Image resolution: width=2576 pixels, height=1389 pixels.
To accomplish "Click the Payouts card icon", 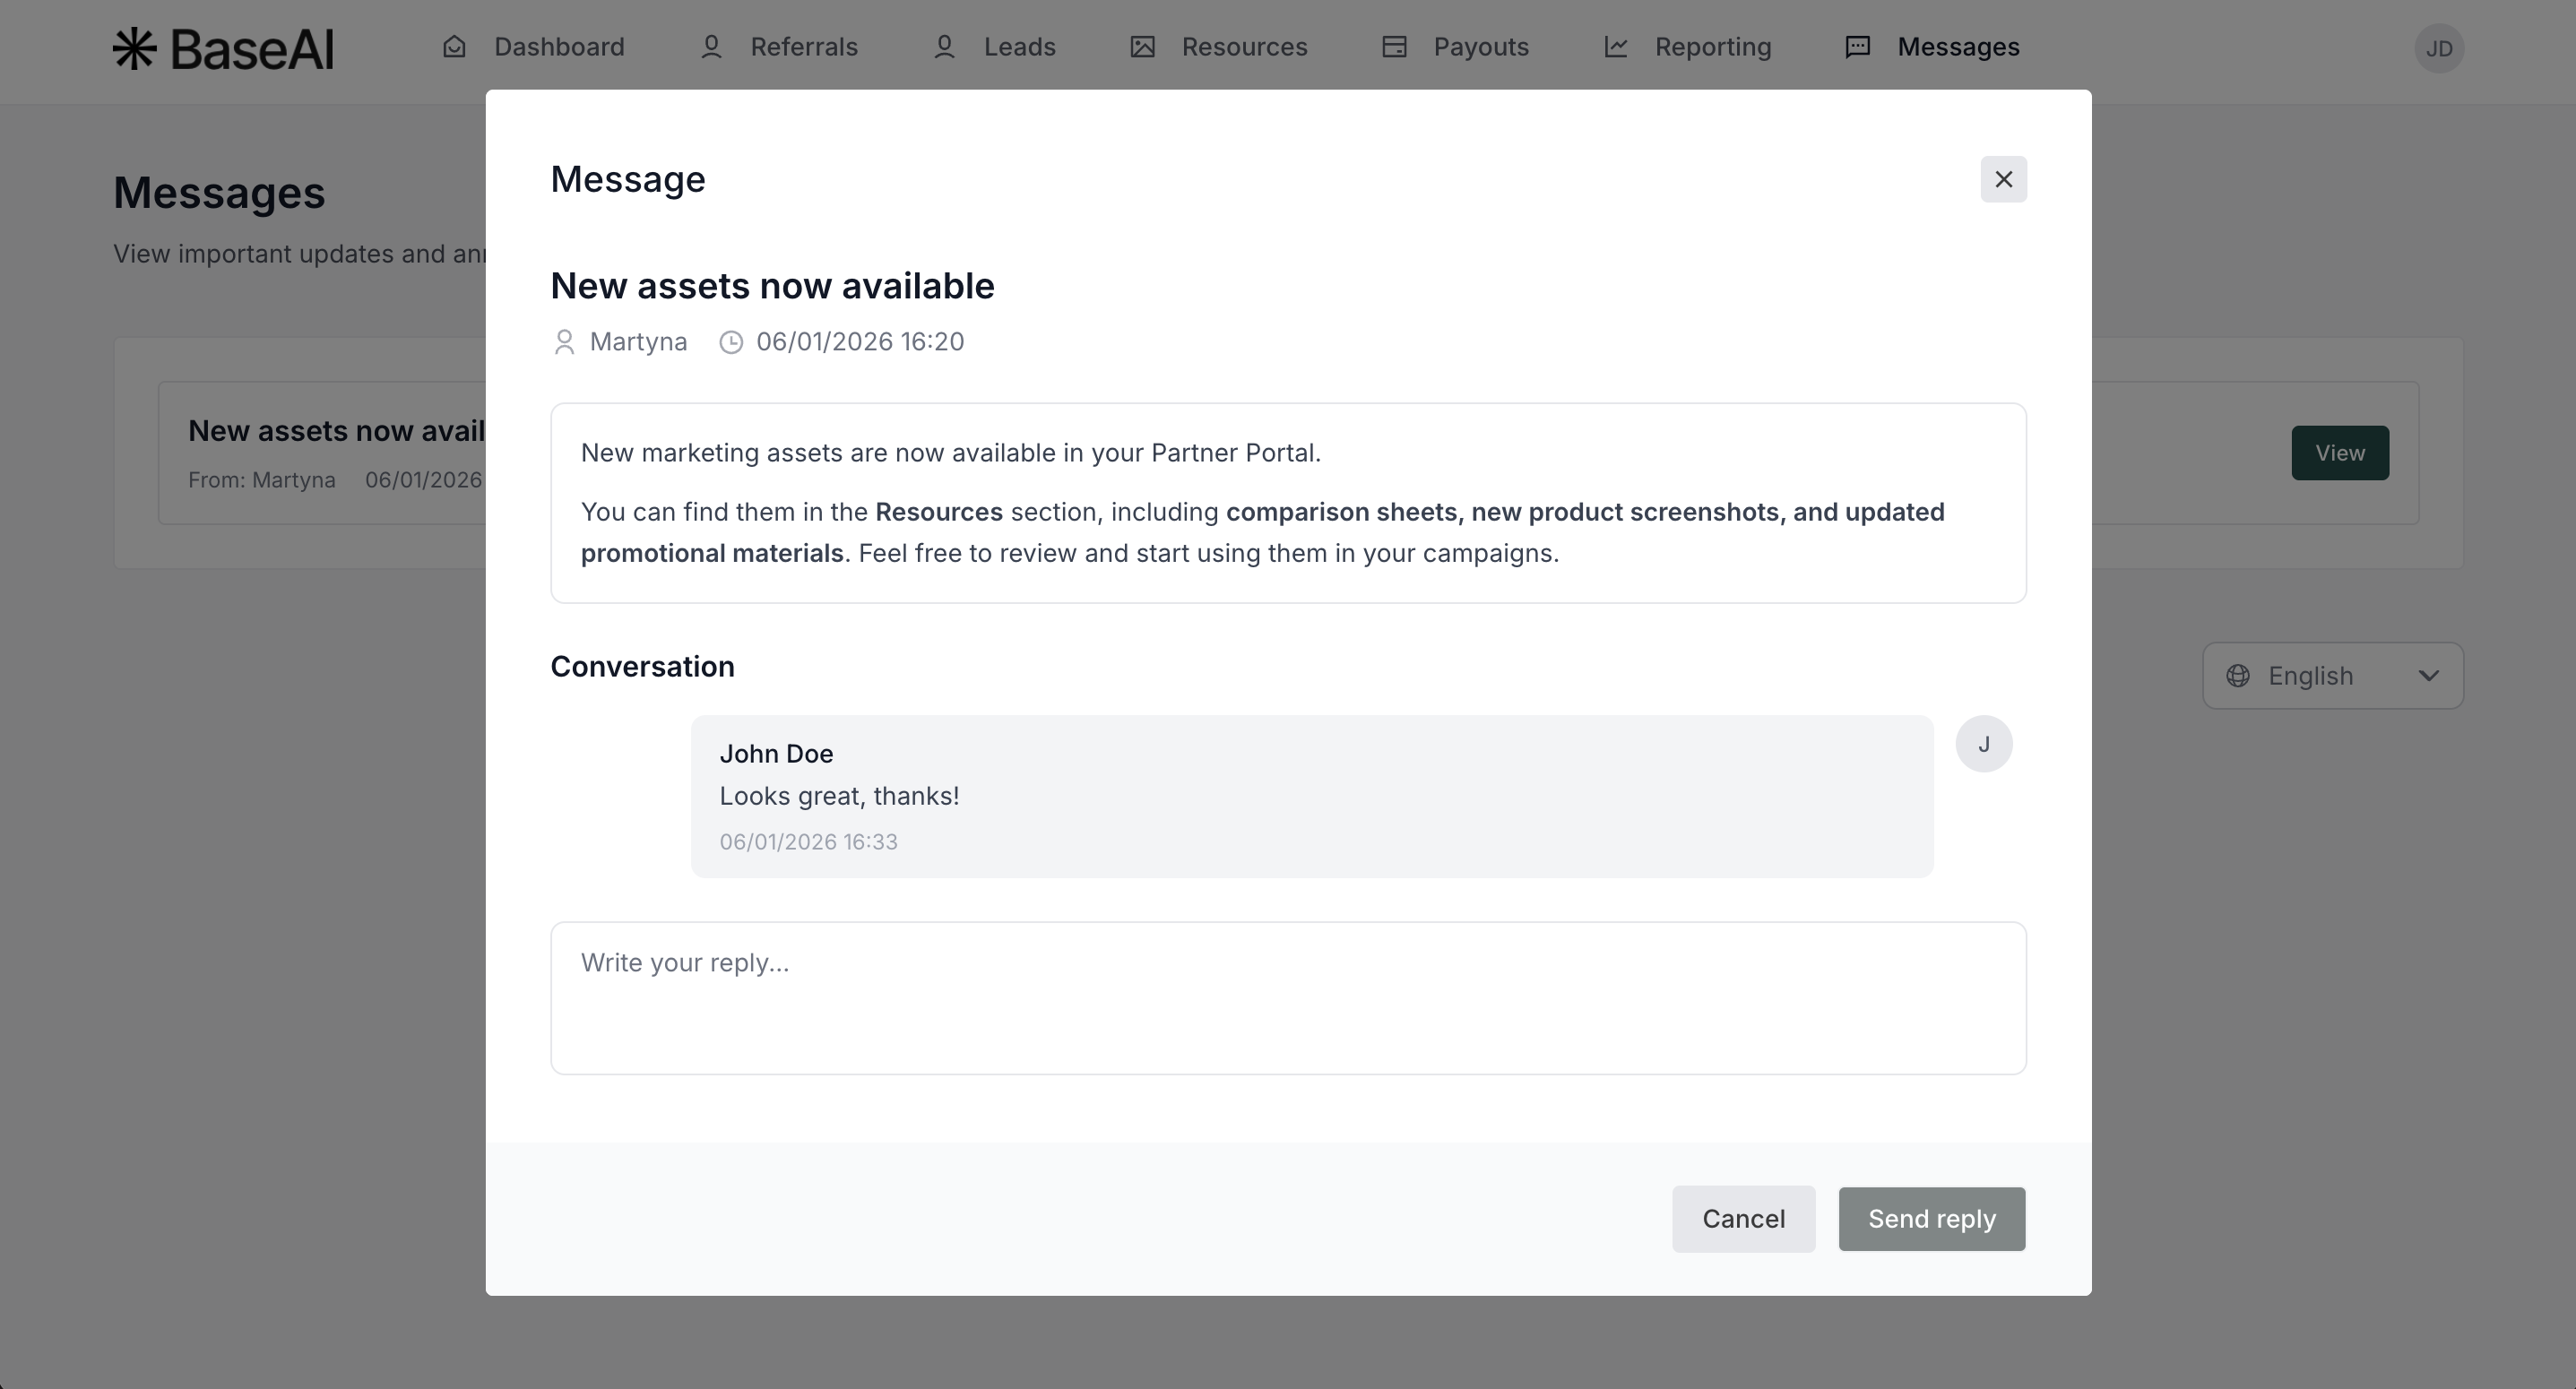I will pyautogui.click(x=1394, y=47).
